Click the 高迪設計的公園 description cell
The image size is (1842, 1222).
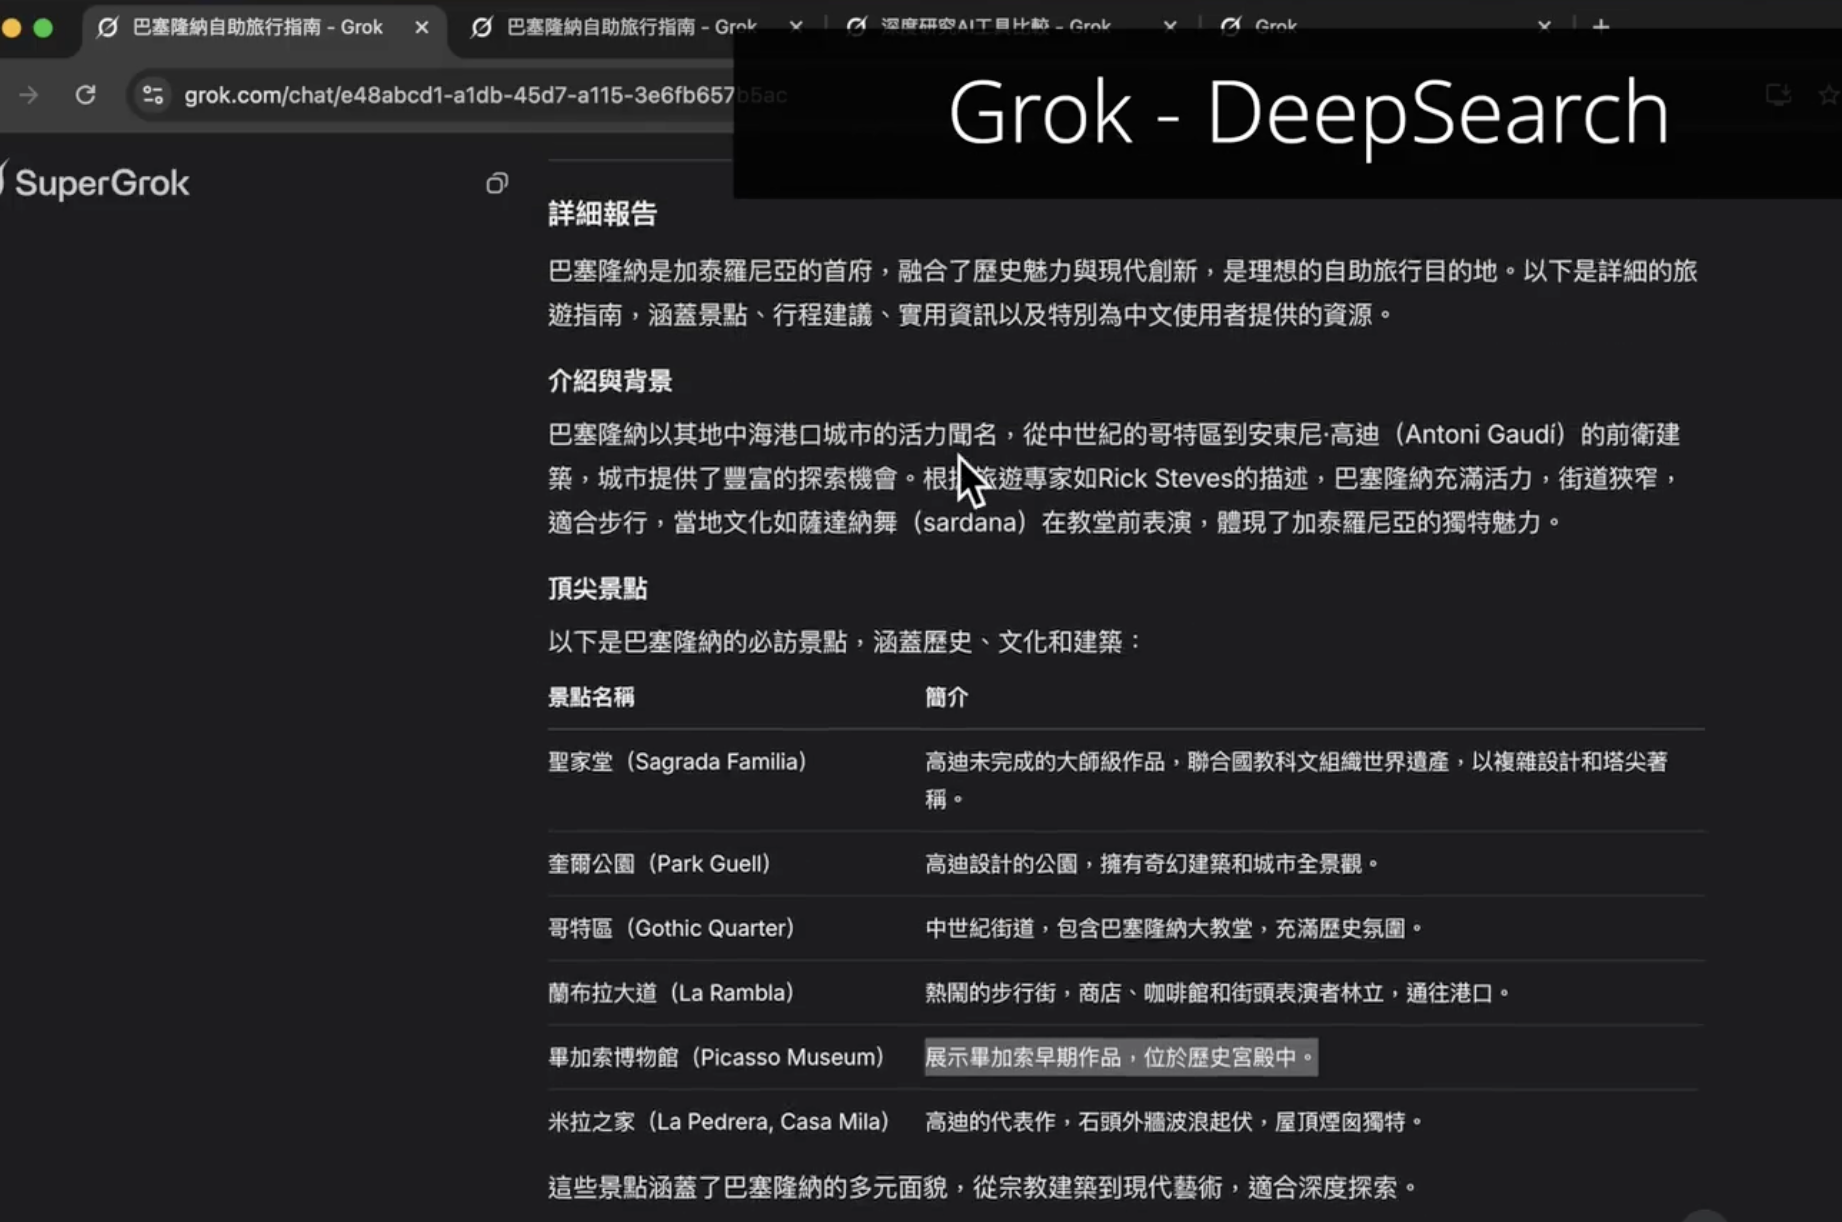click(1152, 864)
